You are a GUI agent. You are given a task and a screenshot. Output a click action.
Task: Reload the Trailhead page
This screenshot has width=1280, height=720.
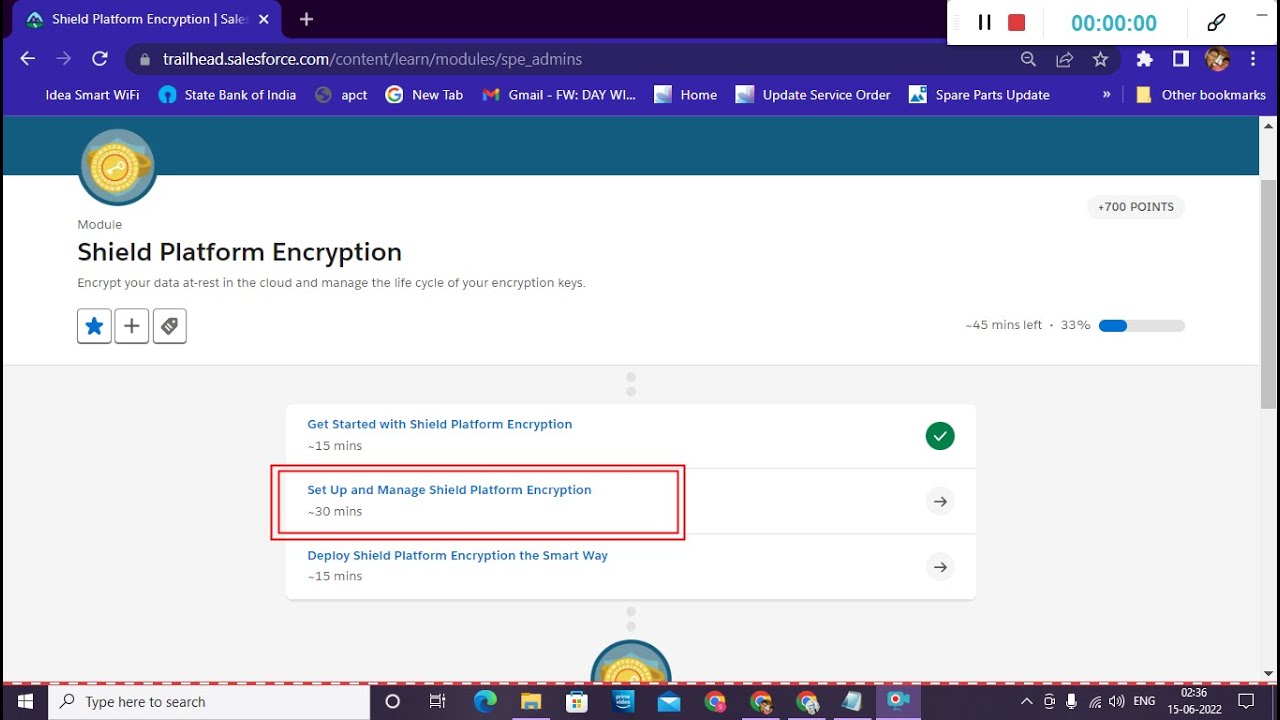[100, 59]
